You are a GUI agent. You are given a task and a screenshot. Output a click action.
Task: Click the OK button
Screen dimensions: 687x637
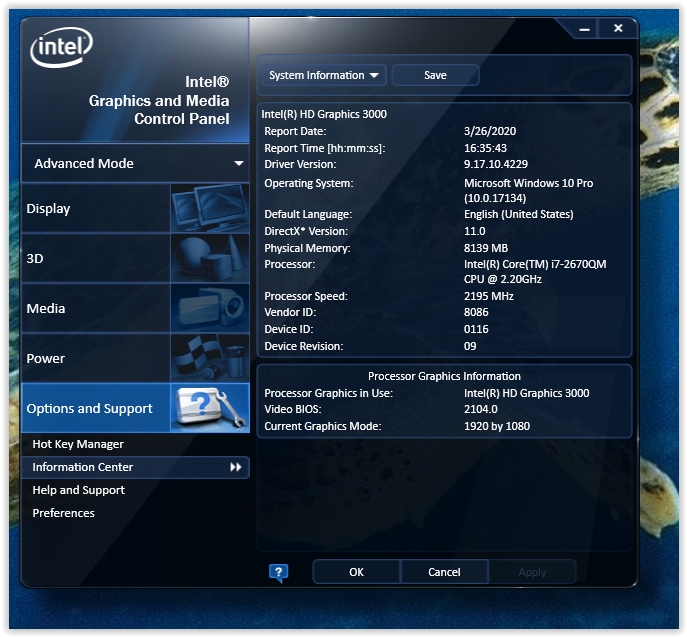(356, 572)
